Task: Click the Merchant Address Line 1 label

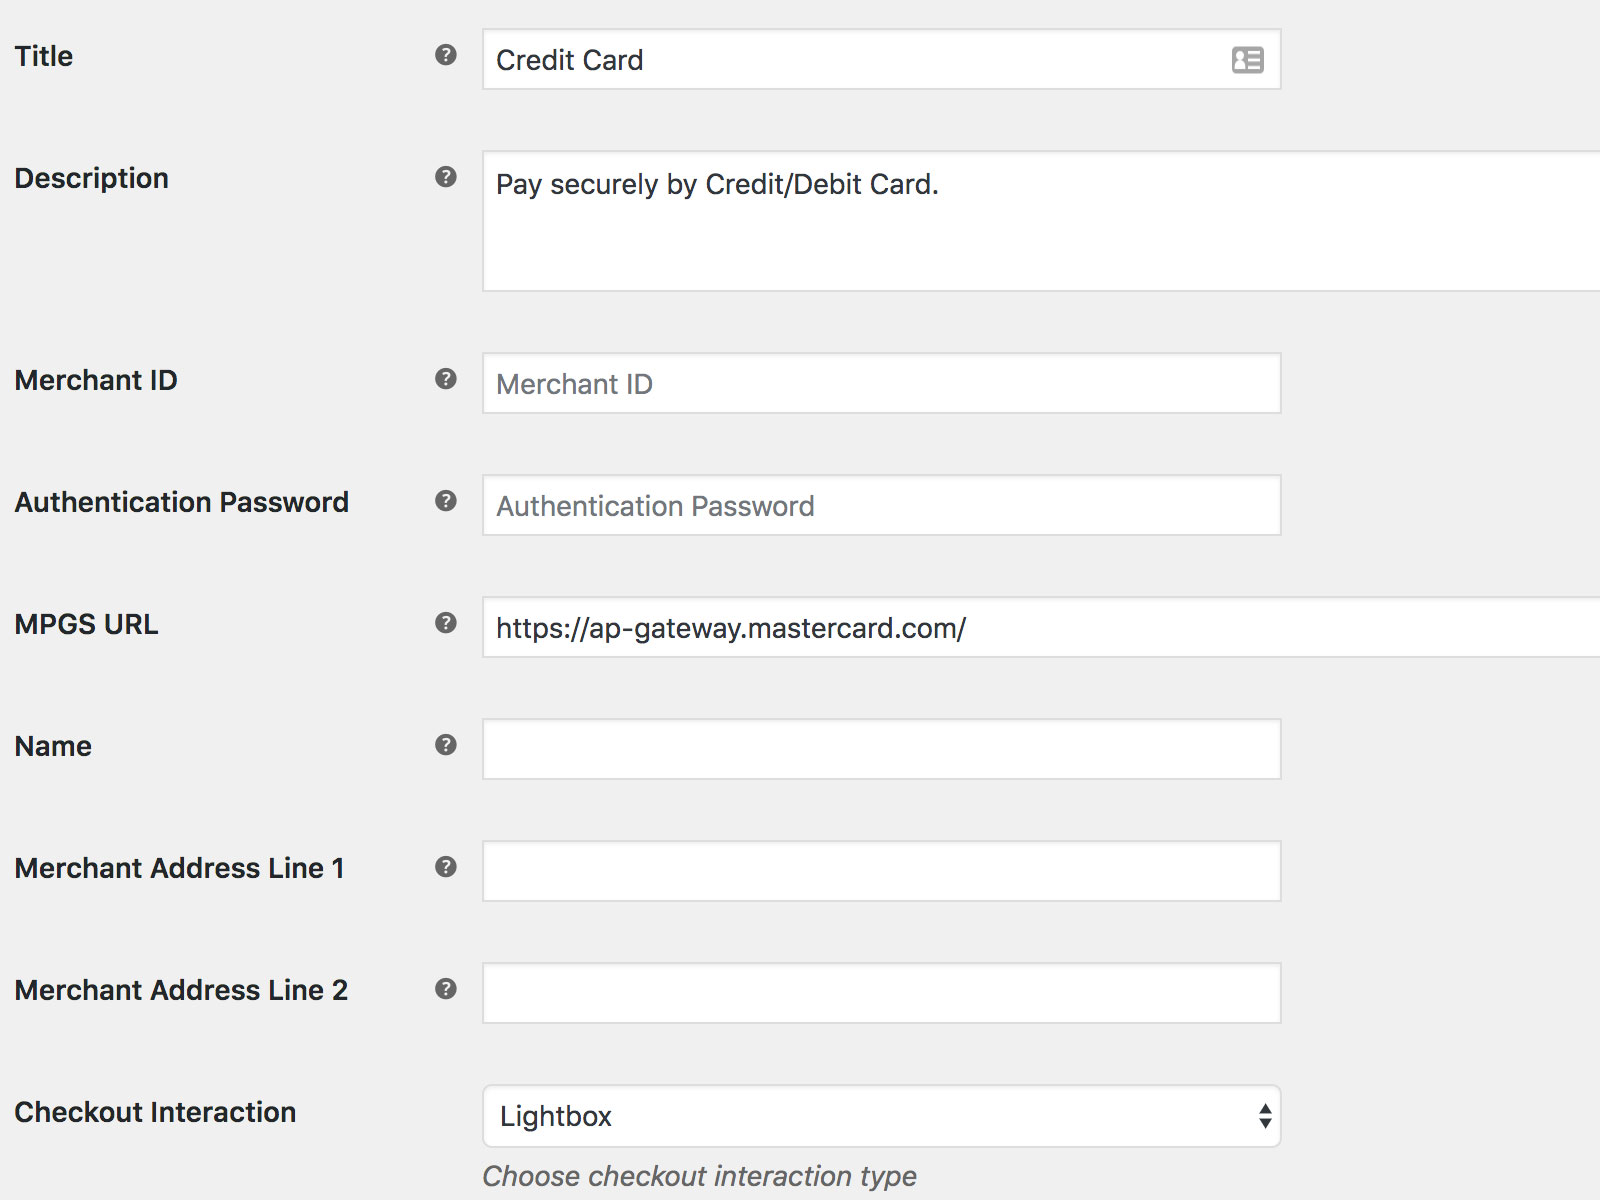Action: tap(179, 868)
